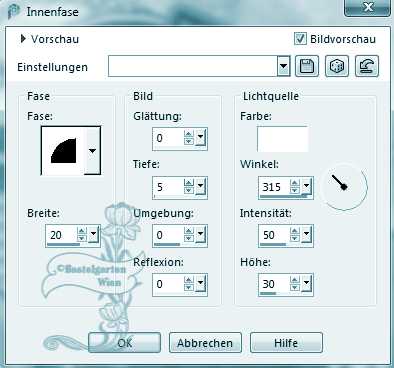Click the Höhe value field showing 30
Screen dimensions: 394x368
275,284
